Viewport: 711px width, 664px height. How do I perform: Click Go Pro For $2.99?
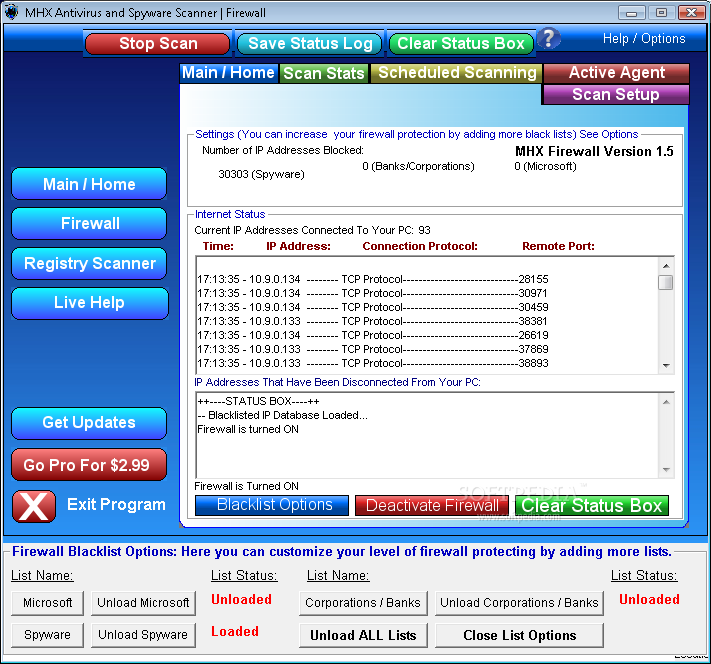(89, 465)
